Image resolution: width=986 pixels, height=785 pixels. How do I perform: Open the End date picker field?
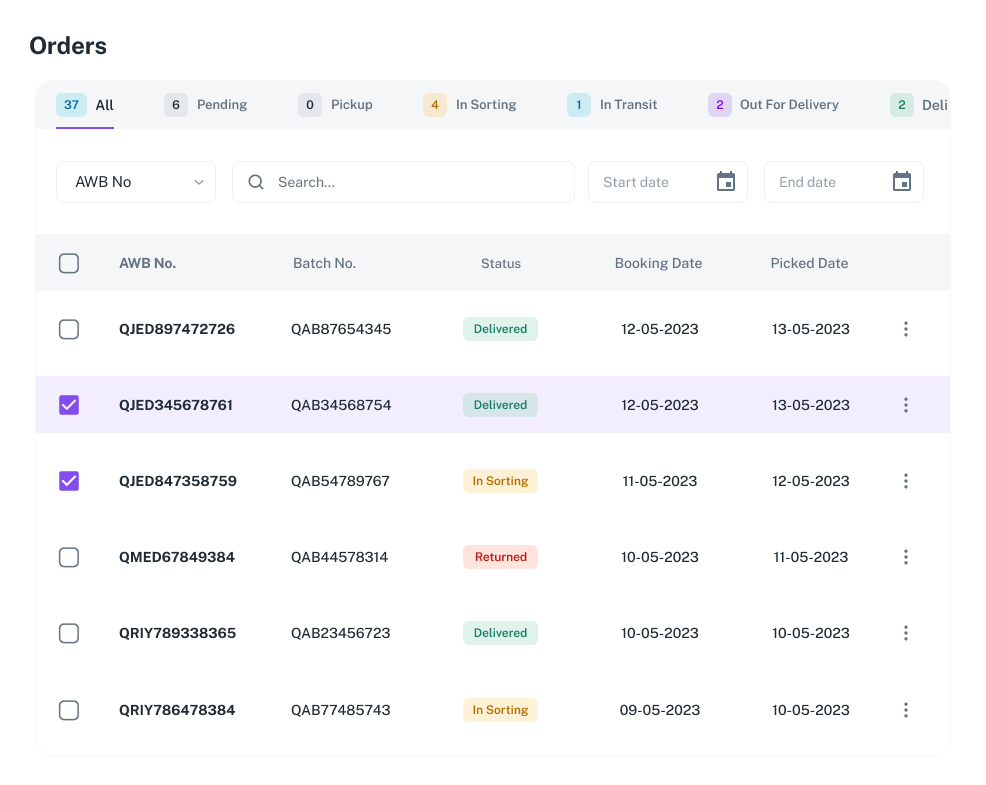[826, 182]
